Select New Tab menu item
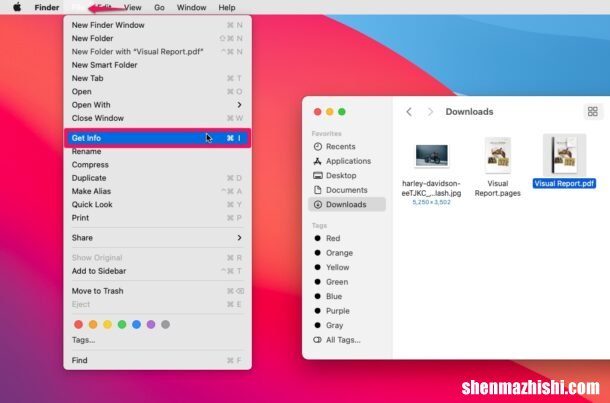 pyautogui.click(x=157, y=78)
